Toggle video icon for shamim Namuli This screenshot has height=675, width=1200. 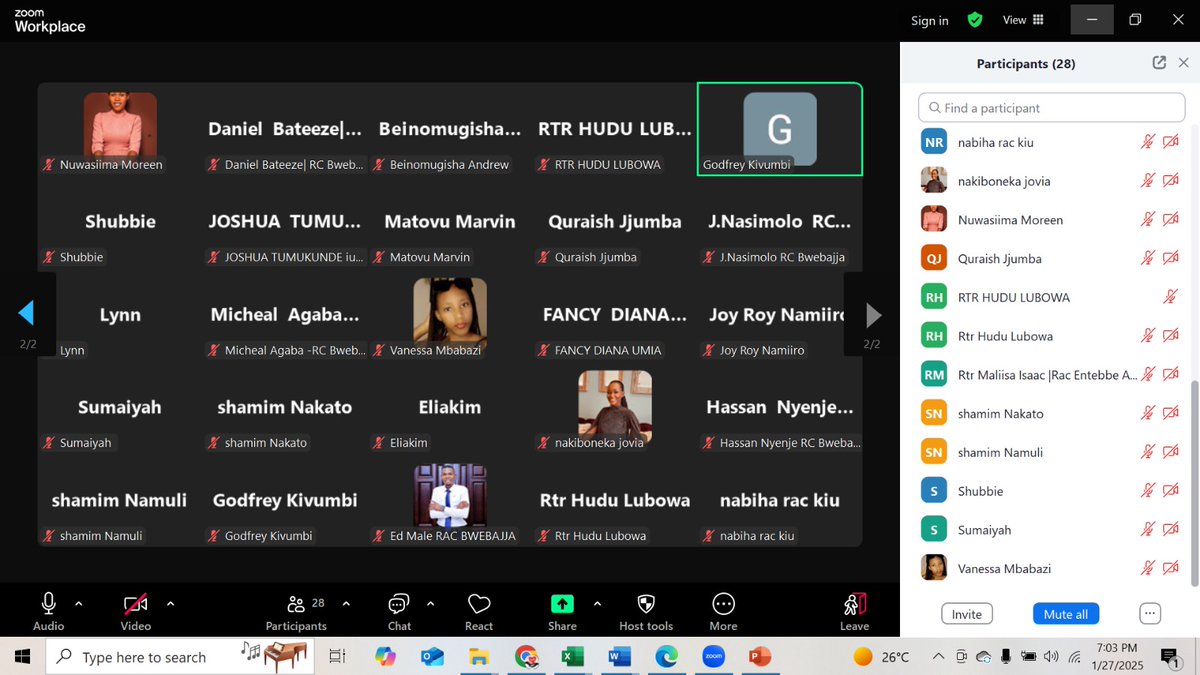1170,452
